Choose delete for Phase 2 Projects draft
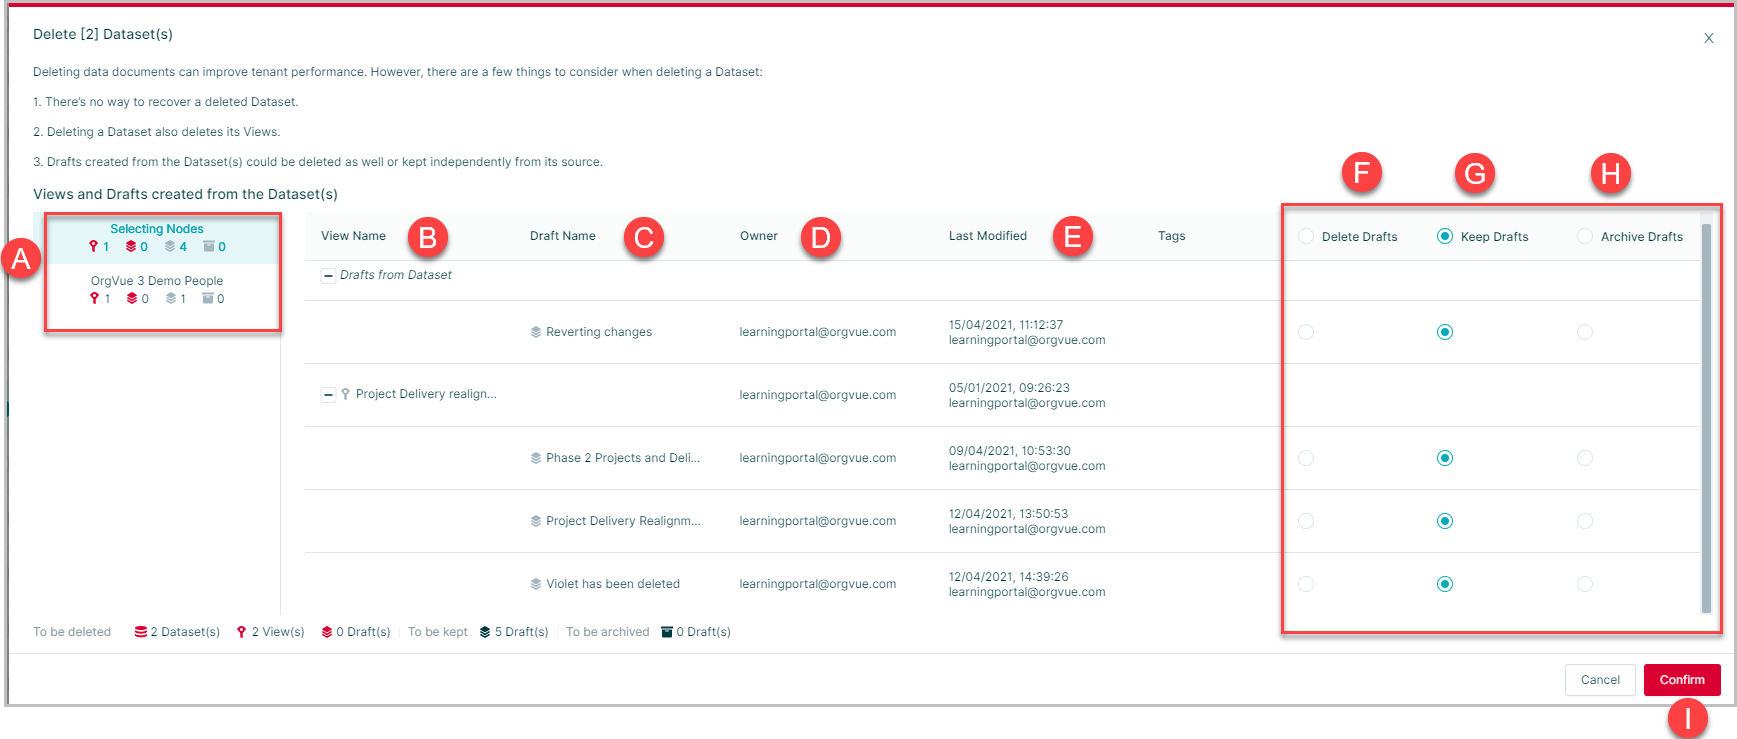Viewport: 1737px width, 739px height. point(1306,458)
